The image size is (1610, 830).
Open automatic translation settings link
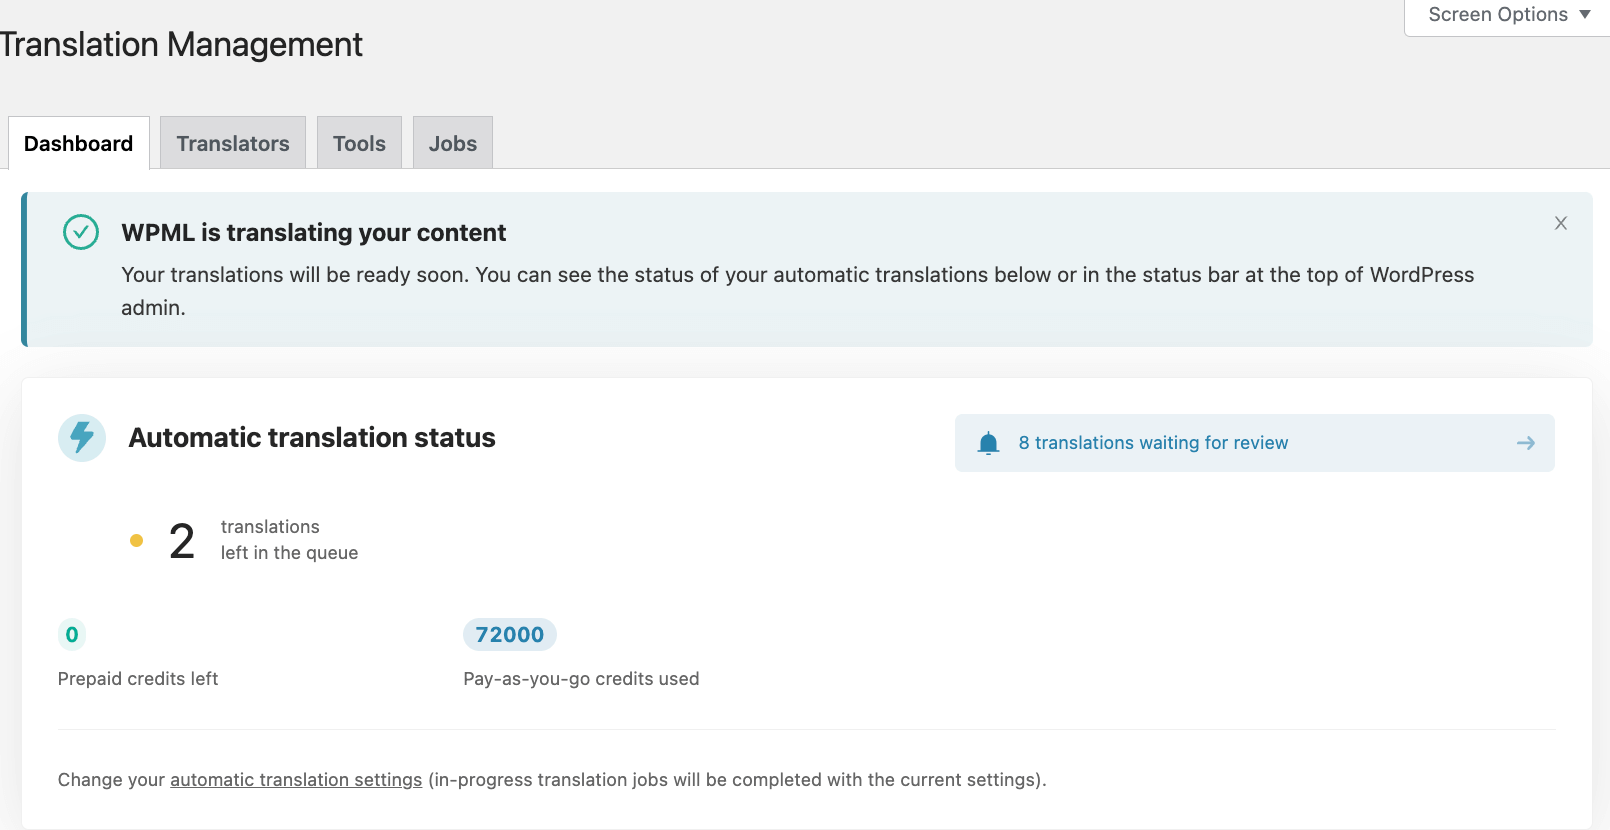point(296,780)
